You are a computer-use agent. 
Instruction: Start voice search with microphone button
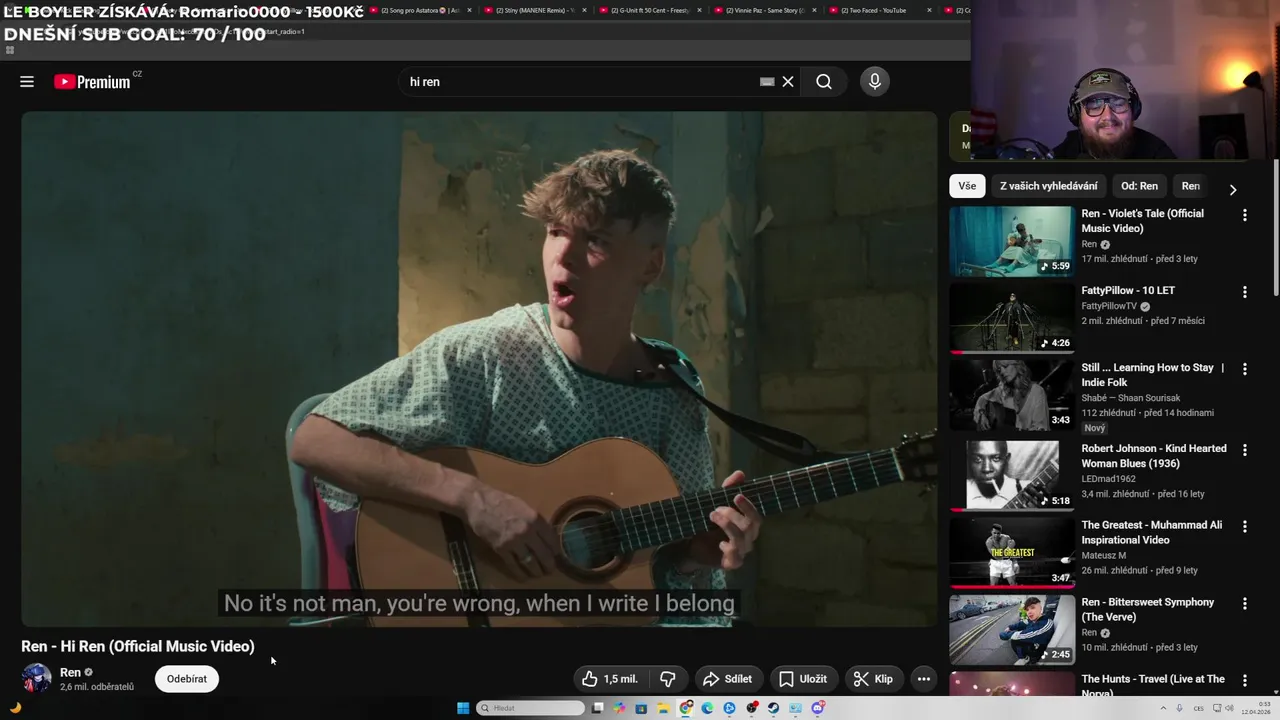click(x=875, y=82)
